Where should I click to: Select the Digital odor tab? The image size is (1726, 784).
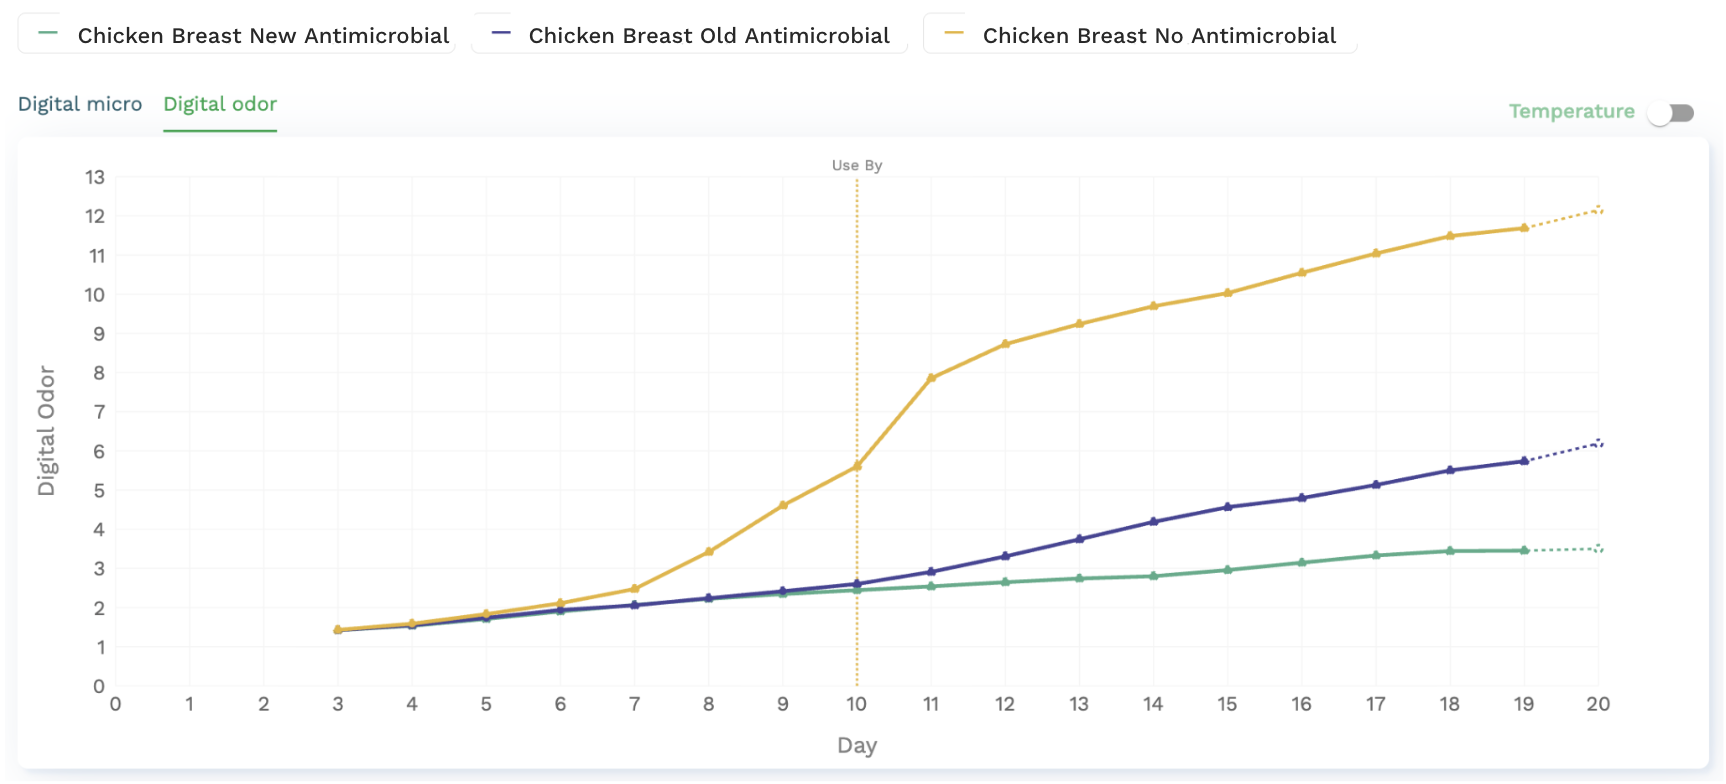point(220,104)
